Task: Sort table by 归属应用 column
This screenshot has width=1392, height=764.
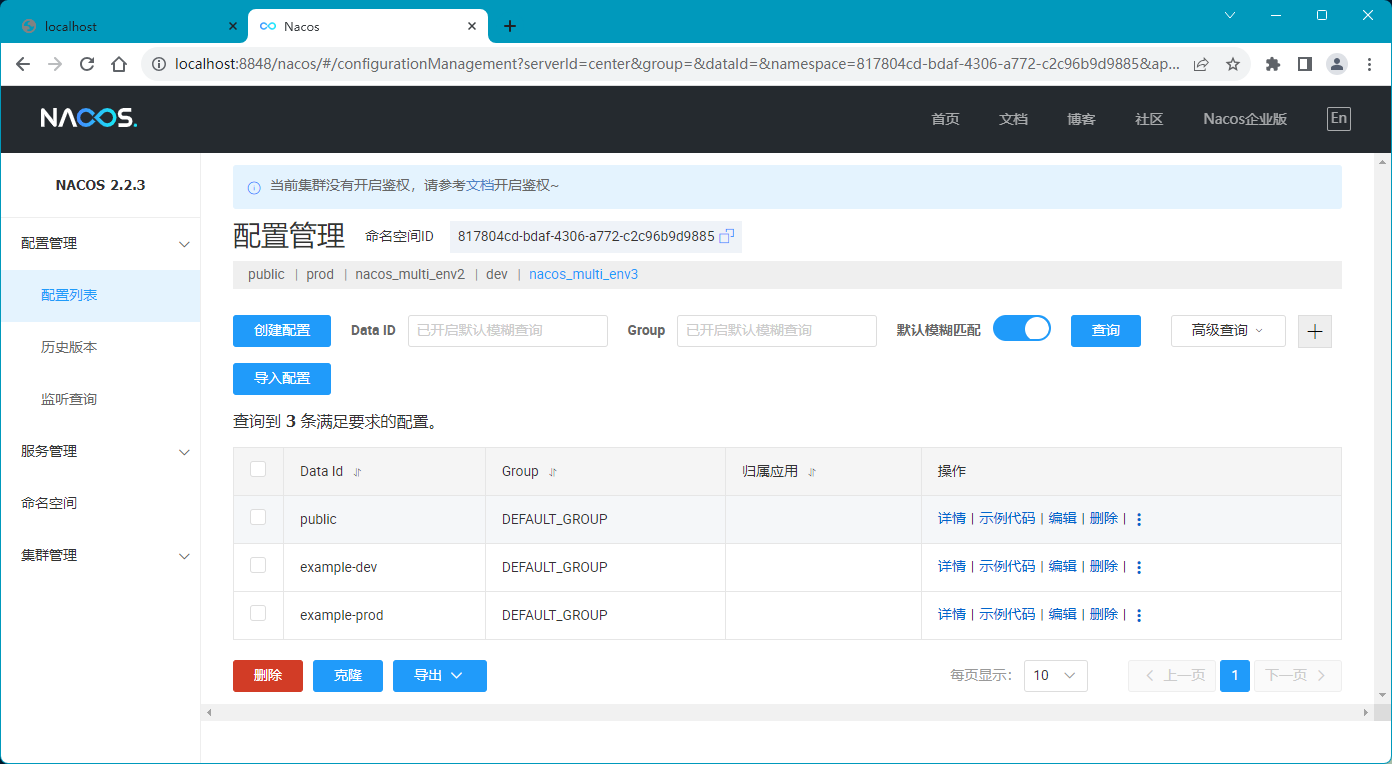Action: click(812, 472)
